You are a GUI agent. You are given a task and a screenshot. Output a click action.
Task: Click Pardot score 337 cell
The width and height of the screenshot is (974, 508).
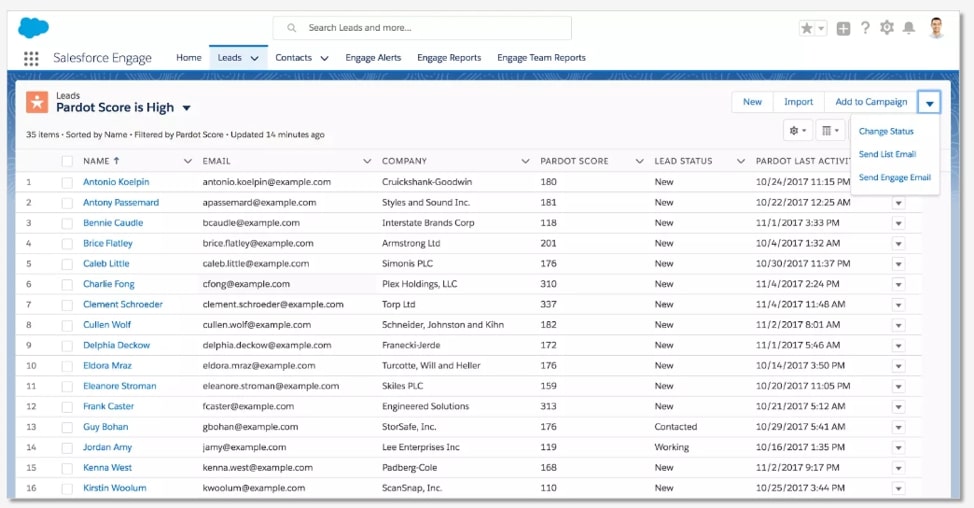[x=548, y=304]
